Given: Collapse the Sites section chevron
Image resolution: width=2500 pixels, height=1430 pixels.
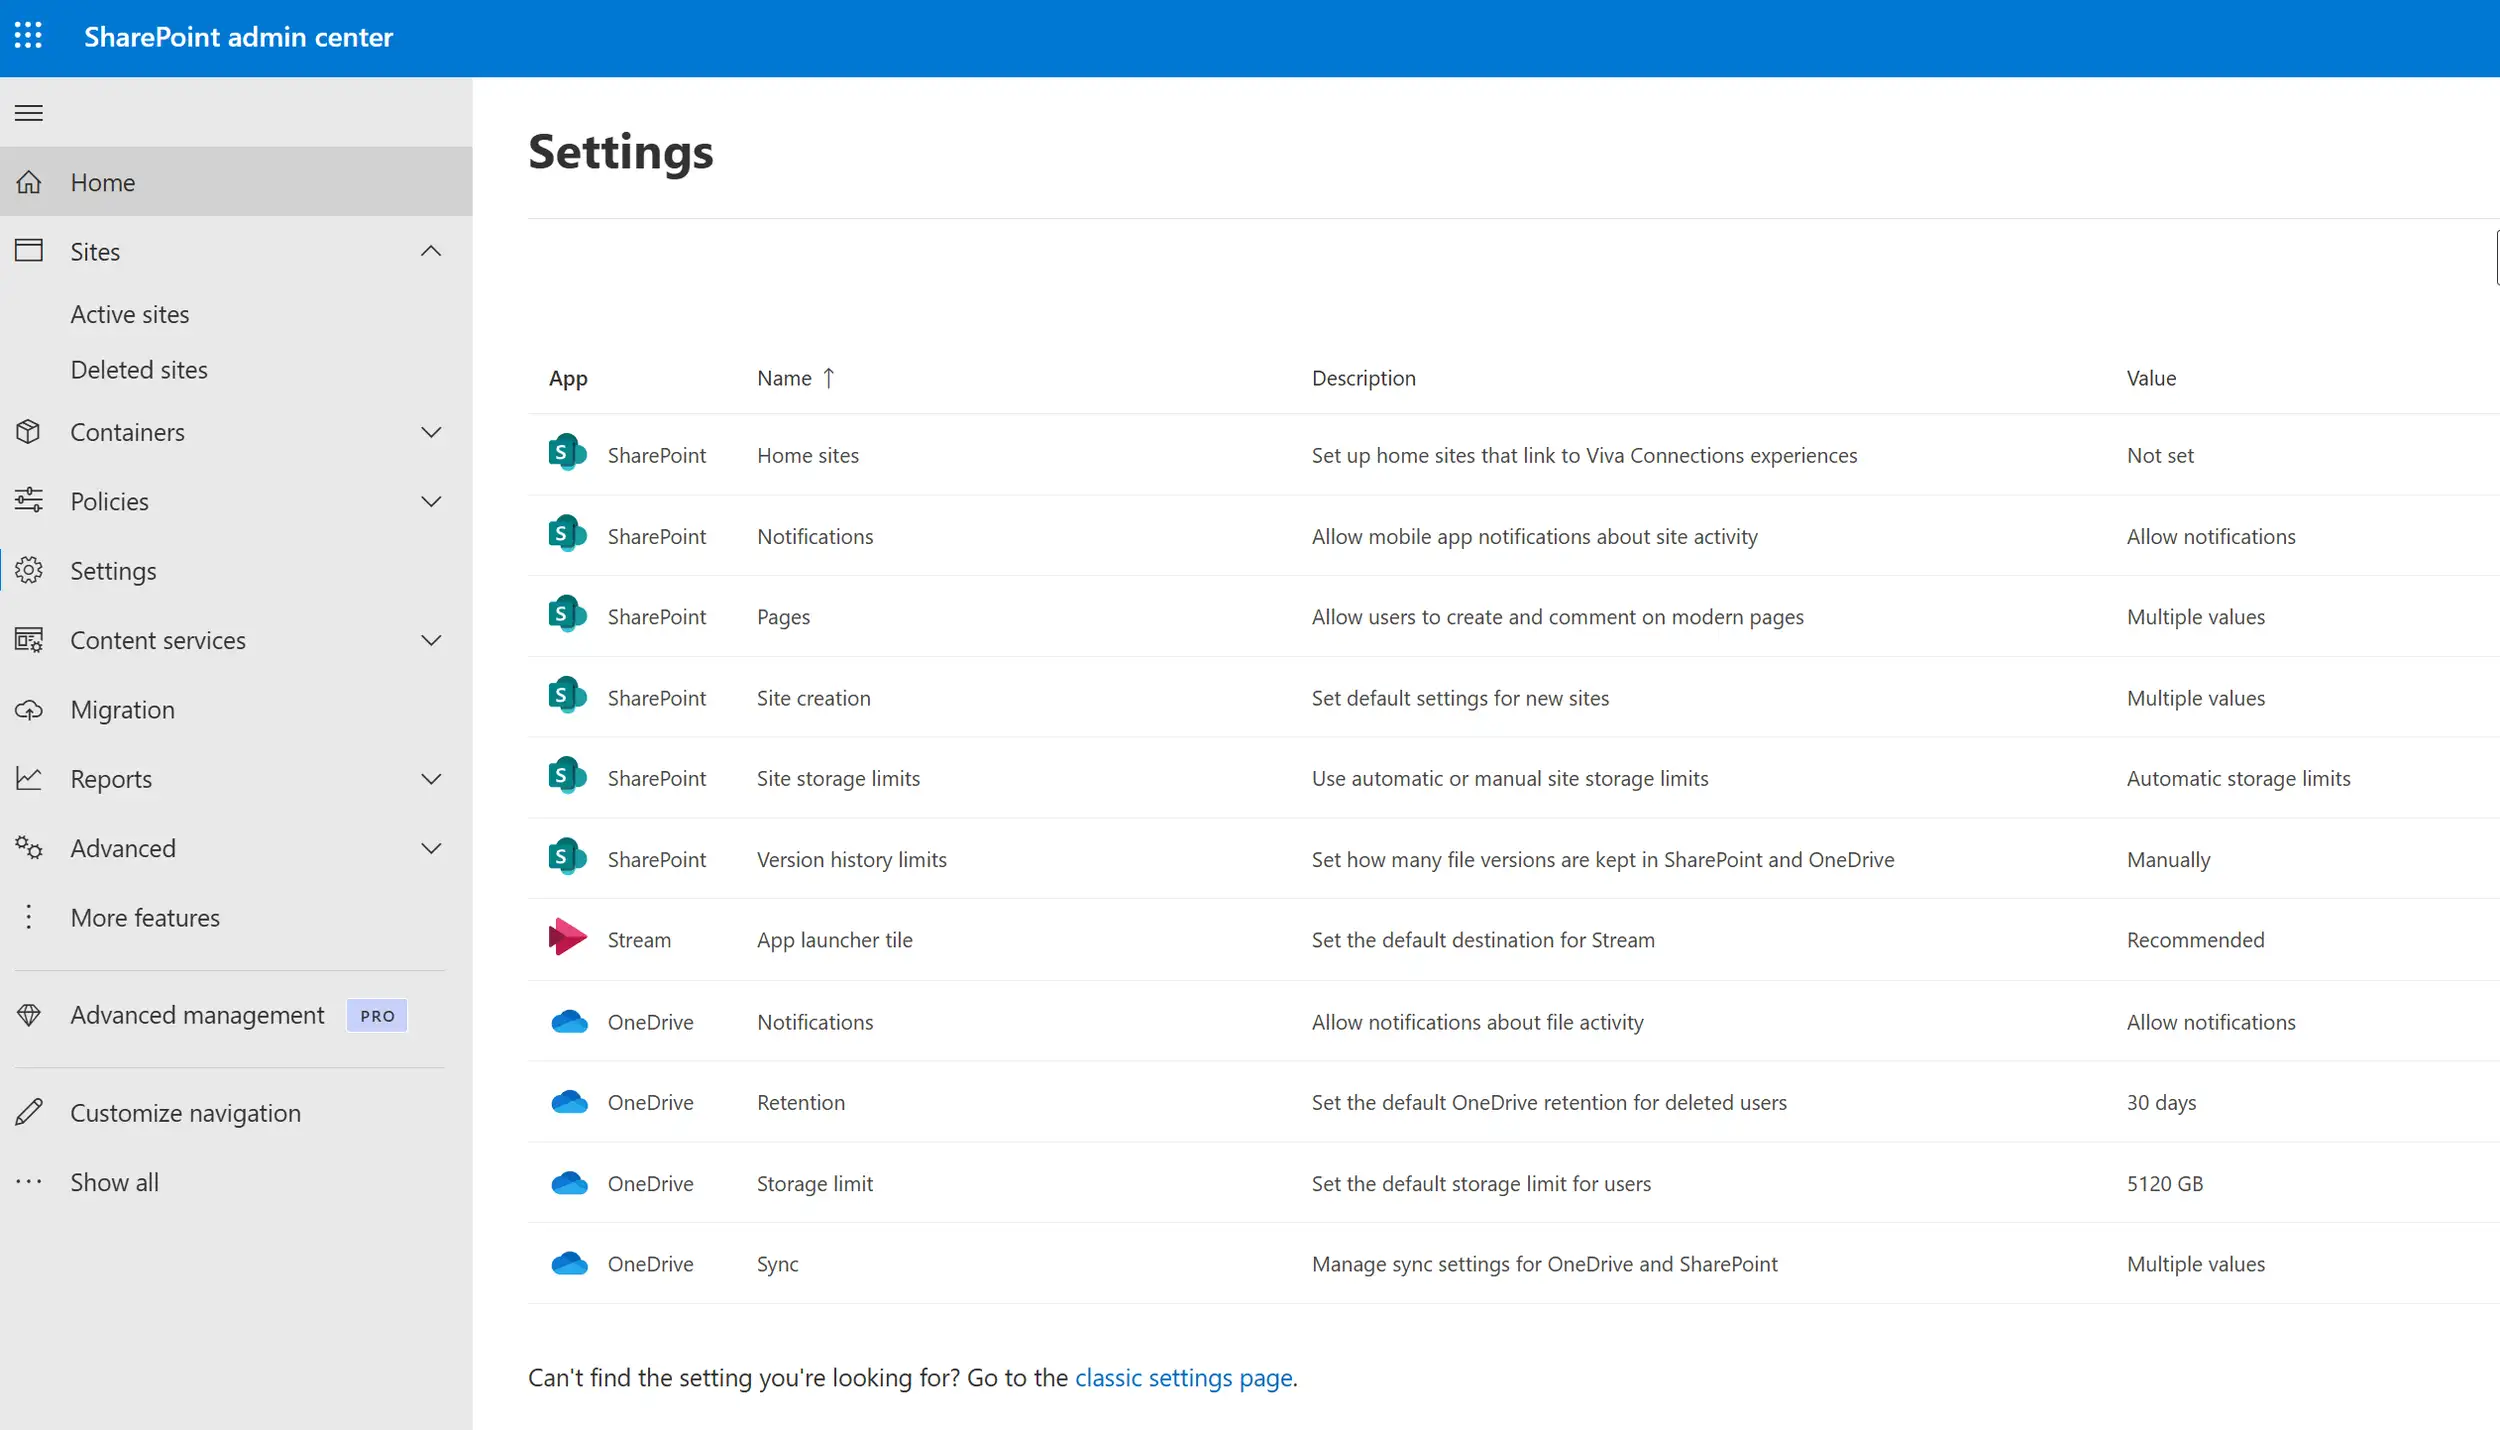Looking at the screenshot, I should click(x=431, y=251).
